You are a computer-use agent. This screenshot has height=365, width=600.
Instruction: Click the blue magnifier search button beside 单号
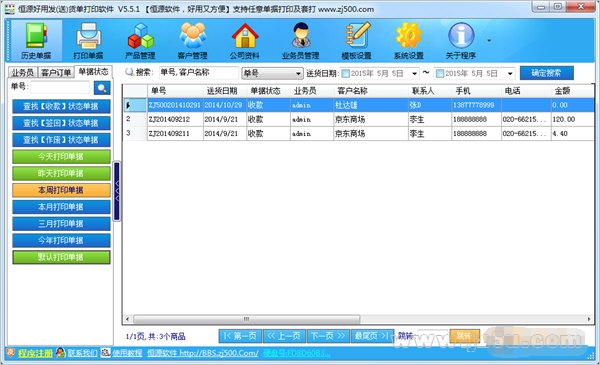(x=102, y=88)
